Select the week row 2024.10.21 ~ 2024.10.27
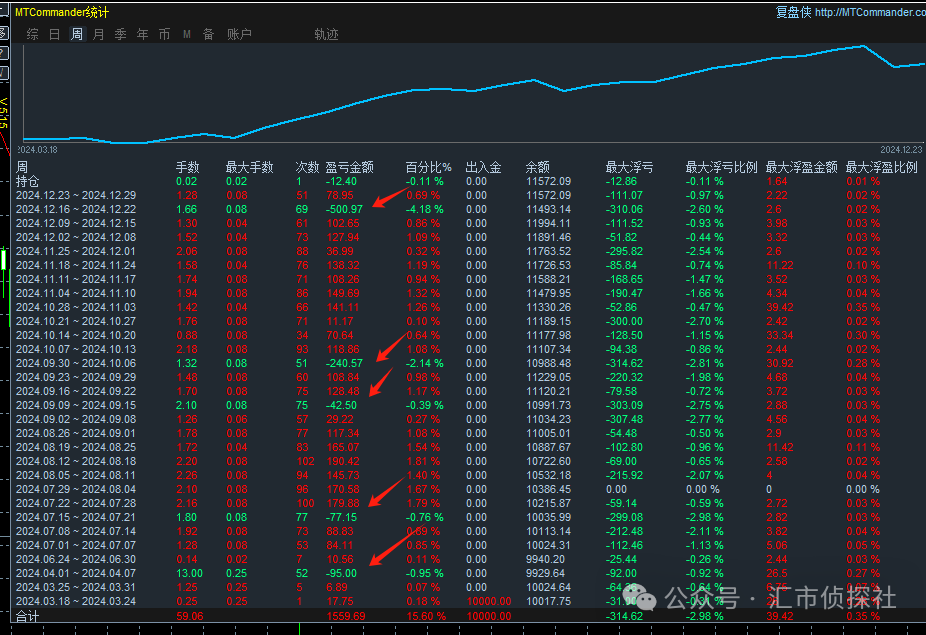 tap(76, 321)
